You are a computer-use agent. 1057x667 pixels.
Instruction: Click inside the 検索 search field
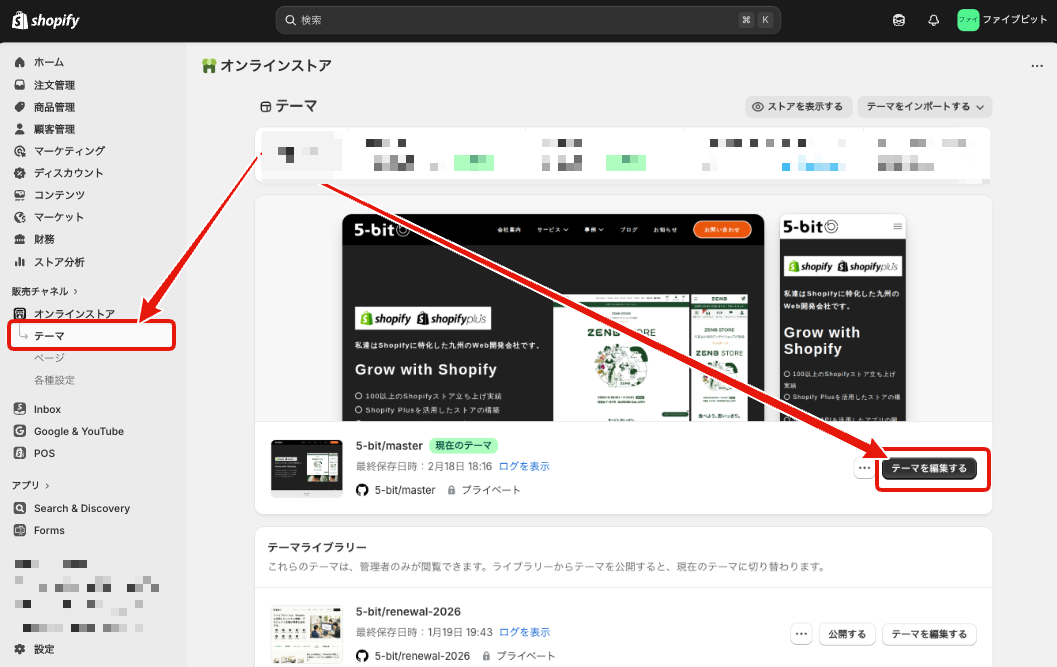tap(528, 19)
